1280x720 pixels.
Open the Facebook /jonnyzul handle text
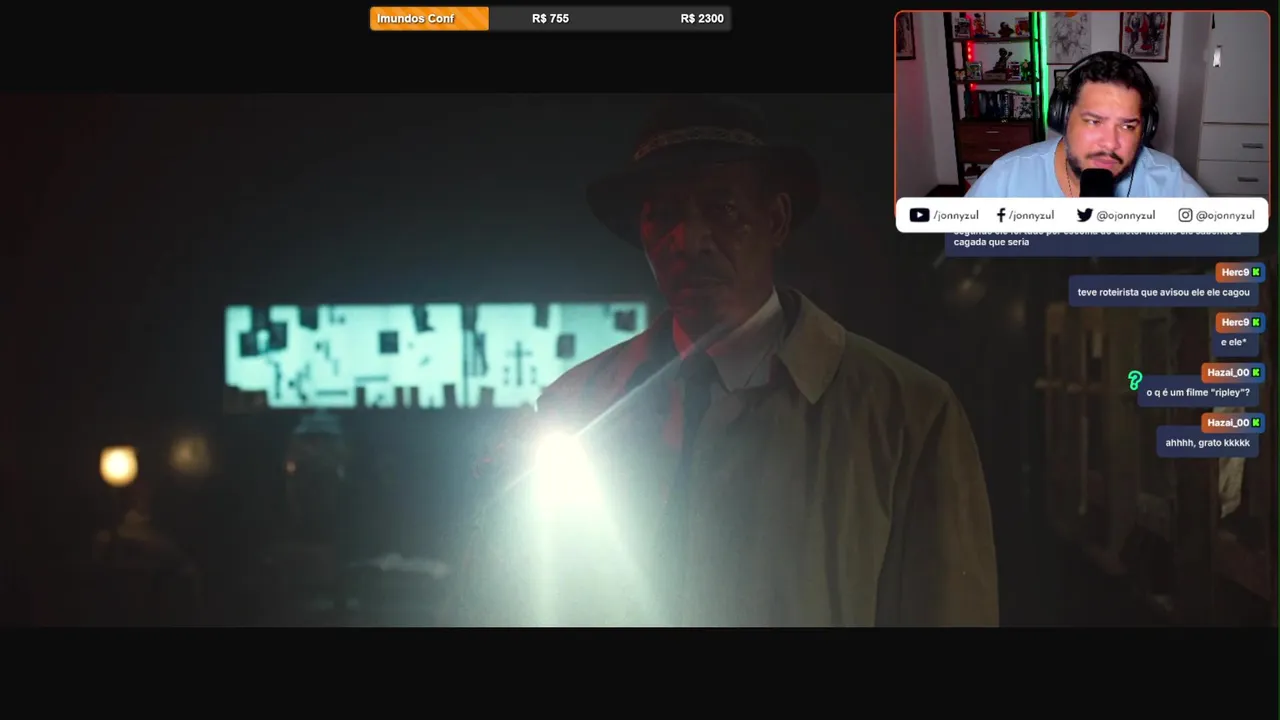click(1031, 215)
